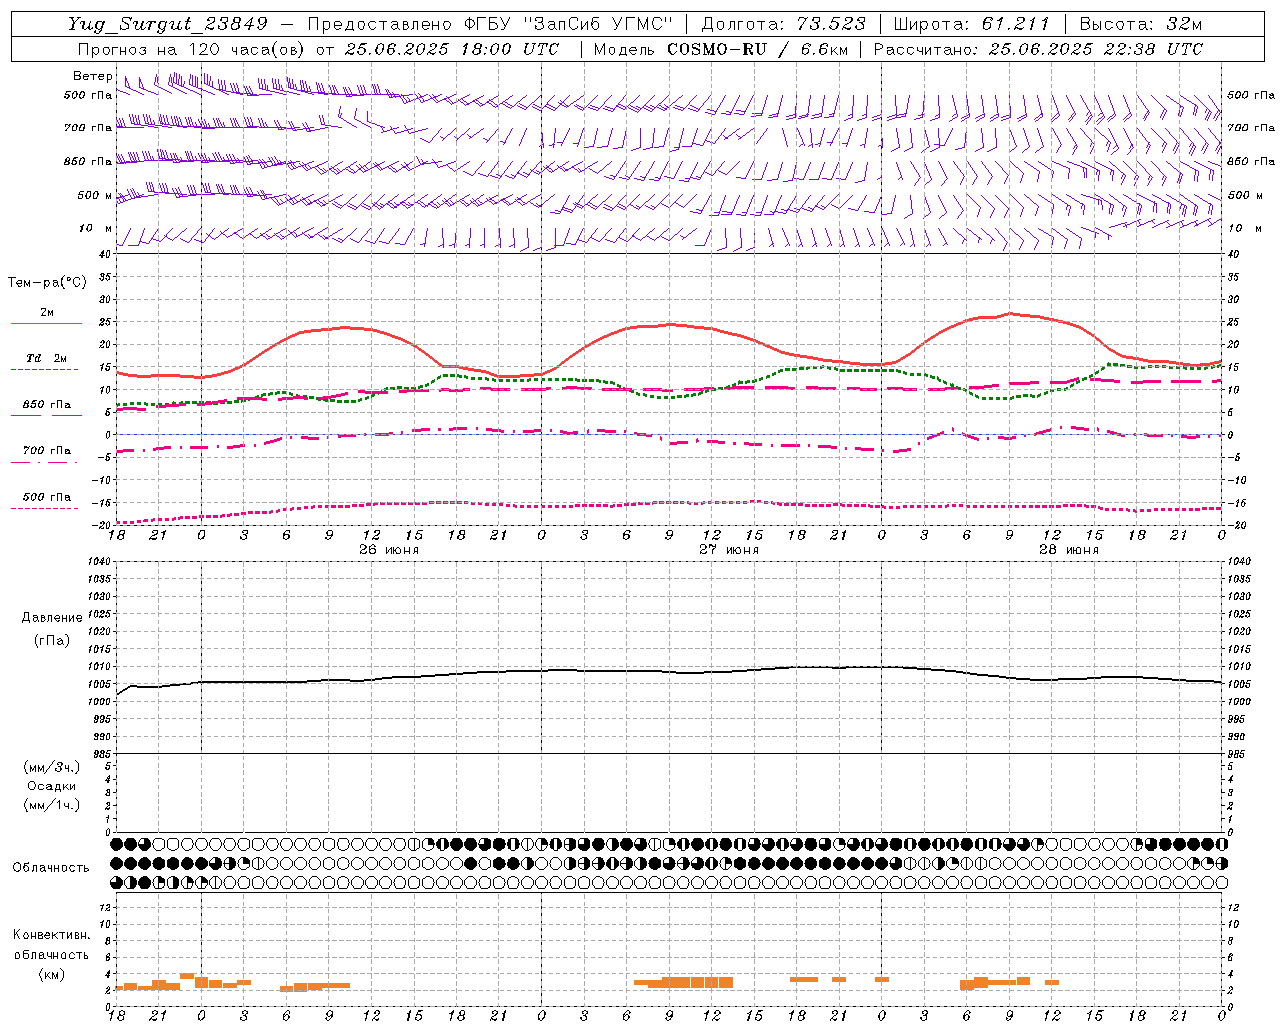Click the (км) unit label under convective cloudiness
The width and height of the screenshot is (1280, 1024).
click(51, 974)
